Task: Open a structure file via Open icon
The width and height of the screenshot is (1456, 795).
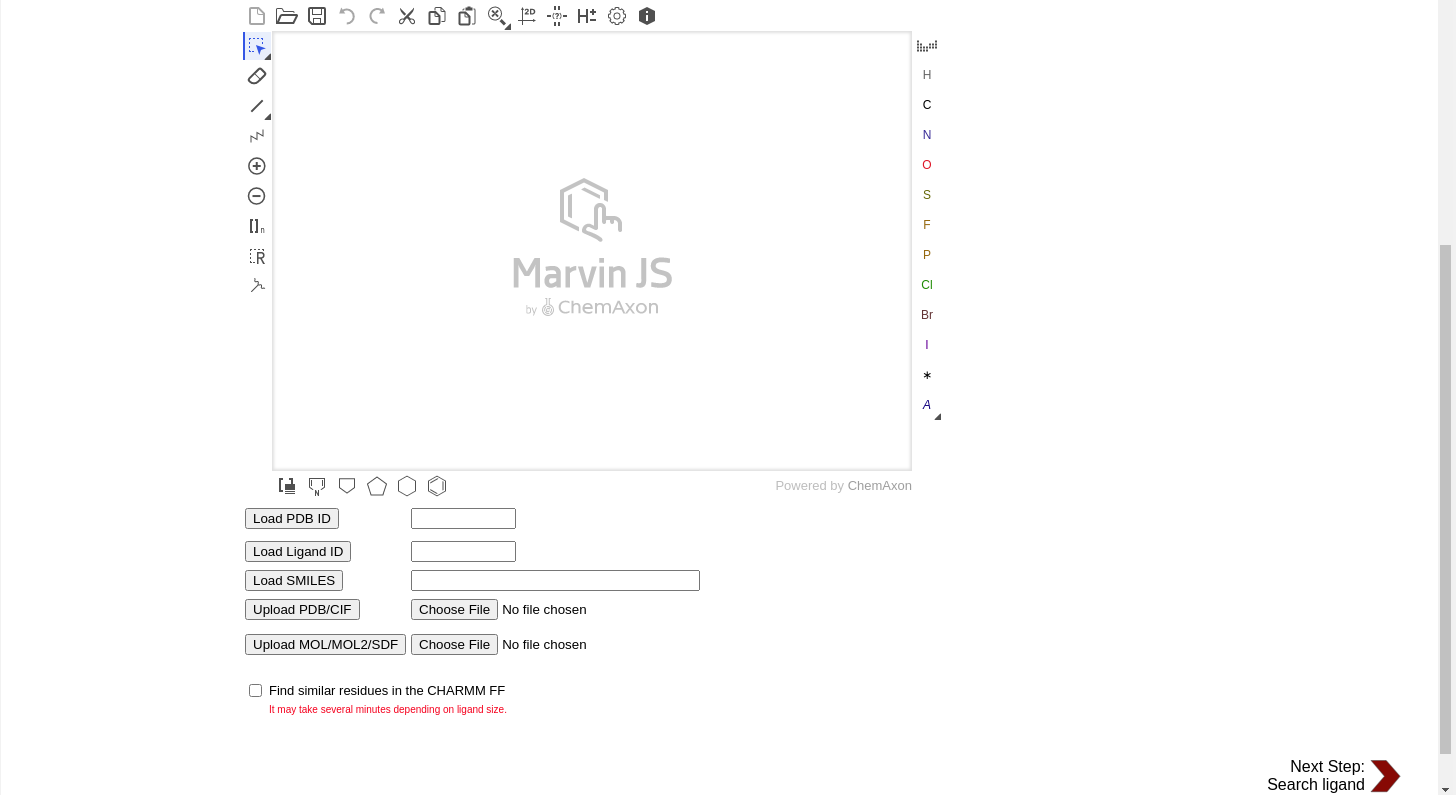Action: (x=287, y=16)
